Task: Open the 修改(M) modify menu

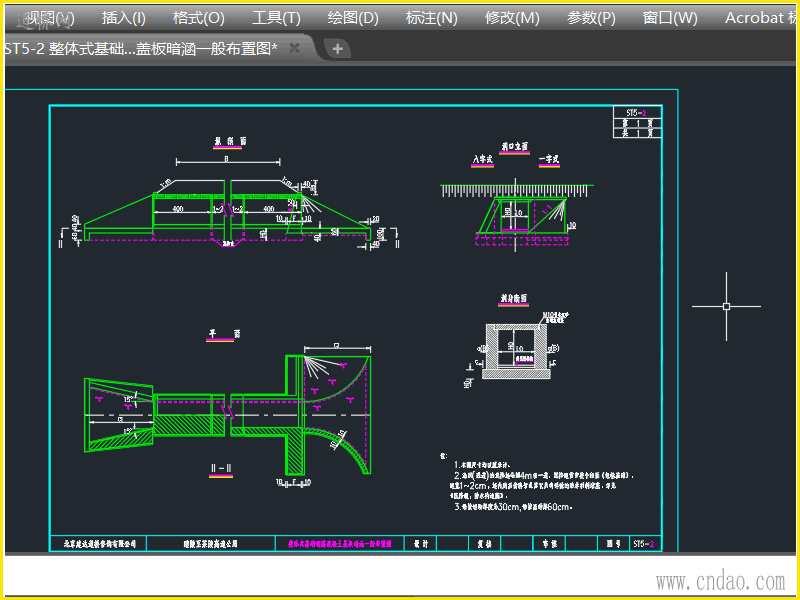Action: (512, 17)
